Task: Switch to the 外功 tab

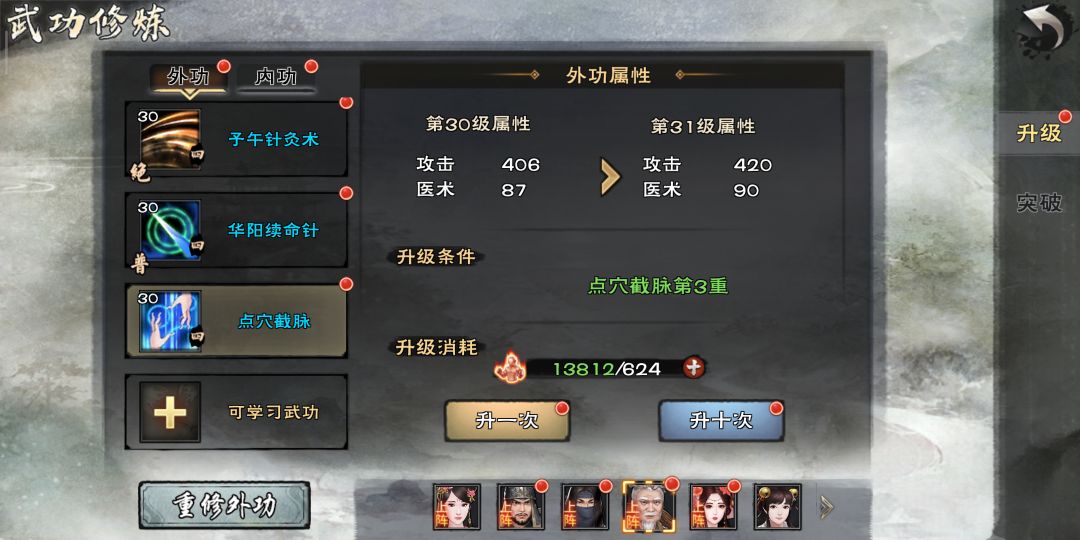Action: (189, 78)
